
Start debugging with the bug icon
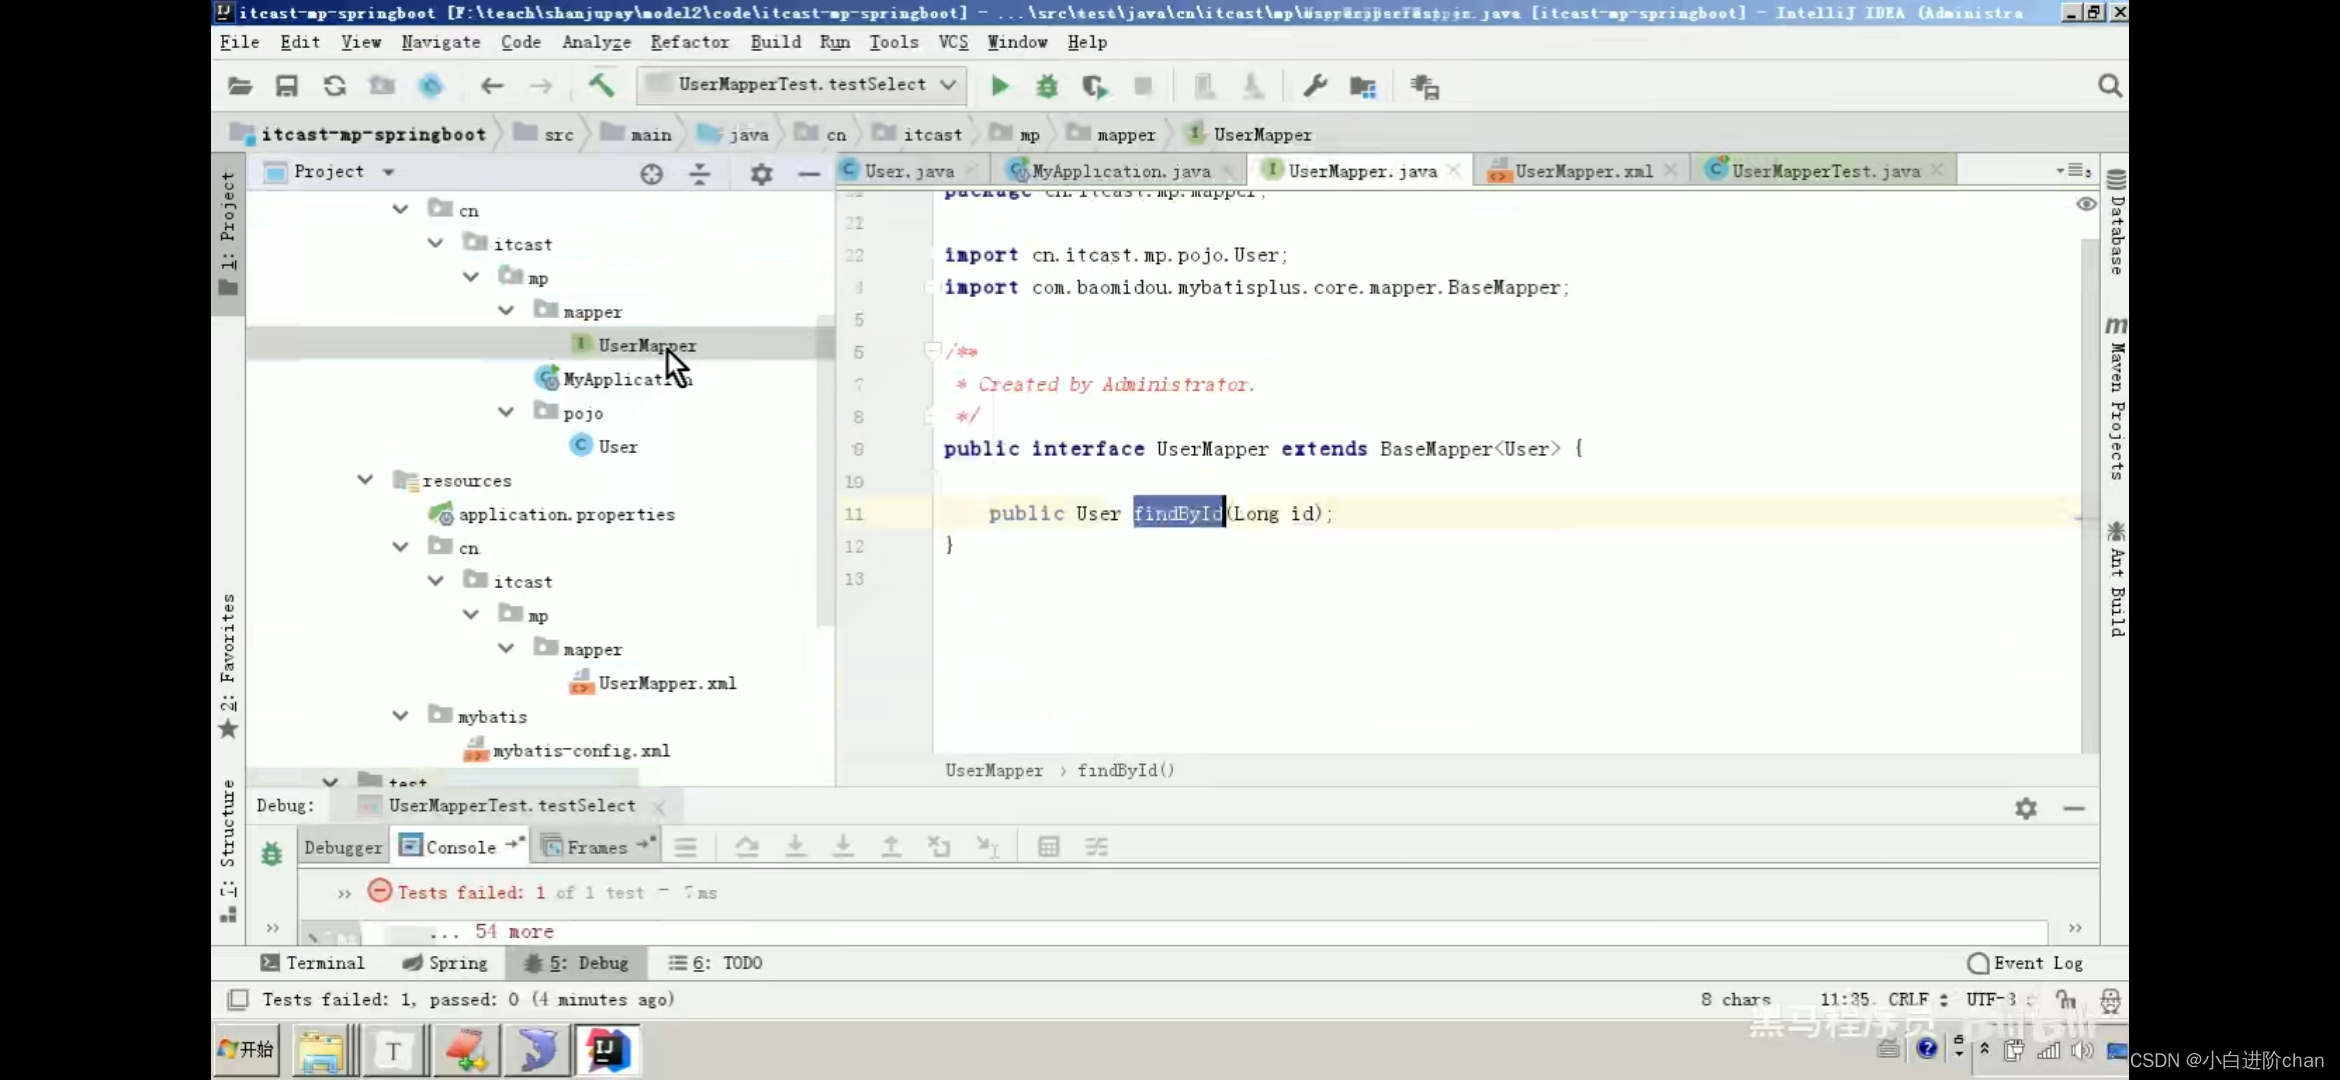click(1047, 86)
